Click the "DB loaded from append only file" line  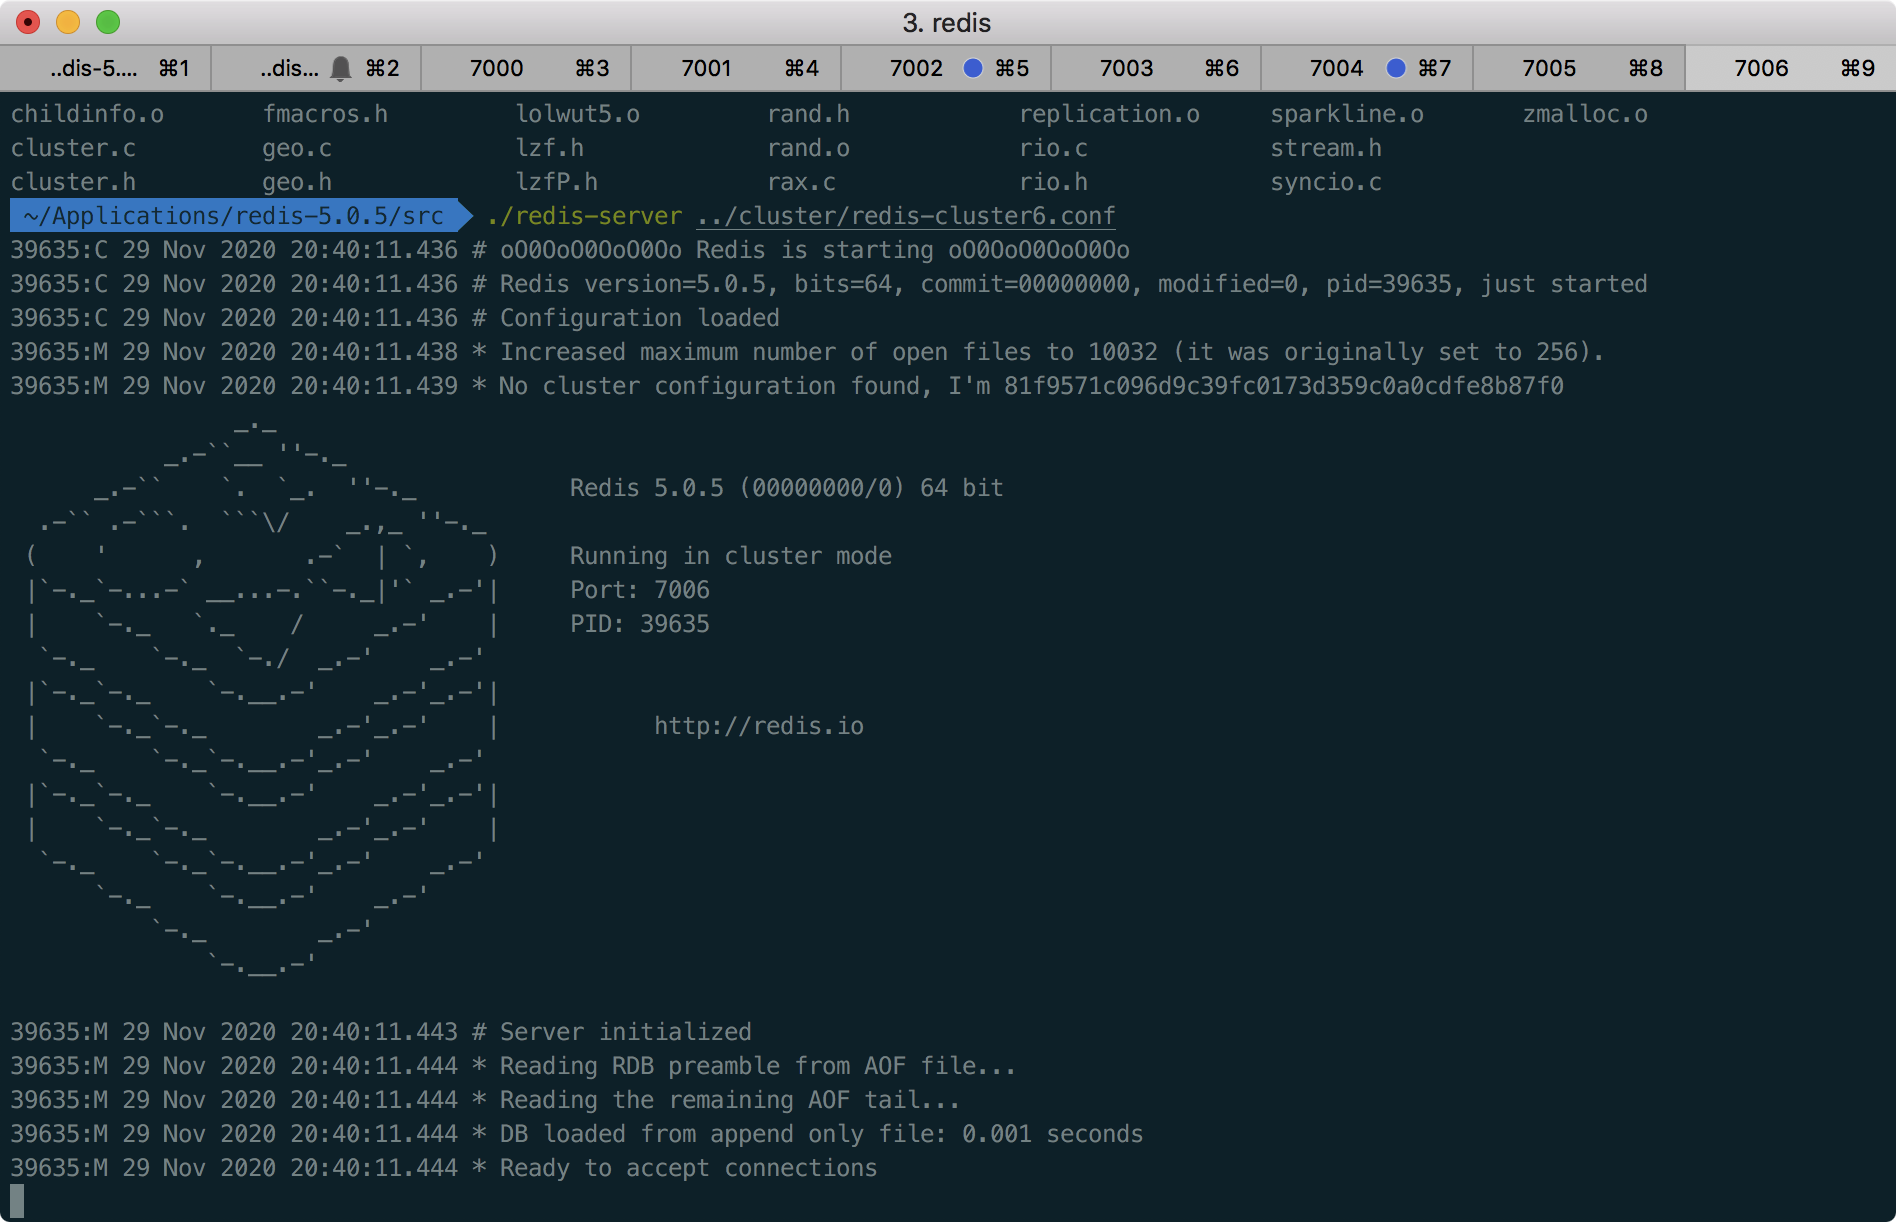tap(577, 1134)
